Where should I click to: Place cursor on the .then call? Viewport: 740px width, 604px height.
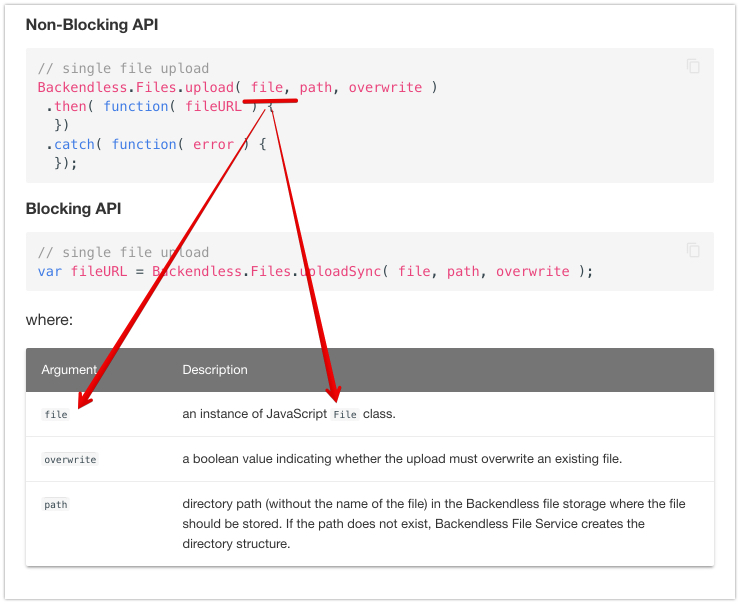pyautogui.click(x=70, y=106)
